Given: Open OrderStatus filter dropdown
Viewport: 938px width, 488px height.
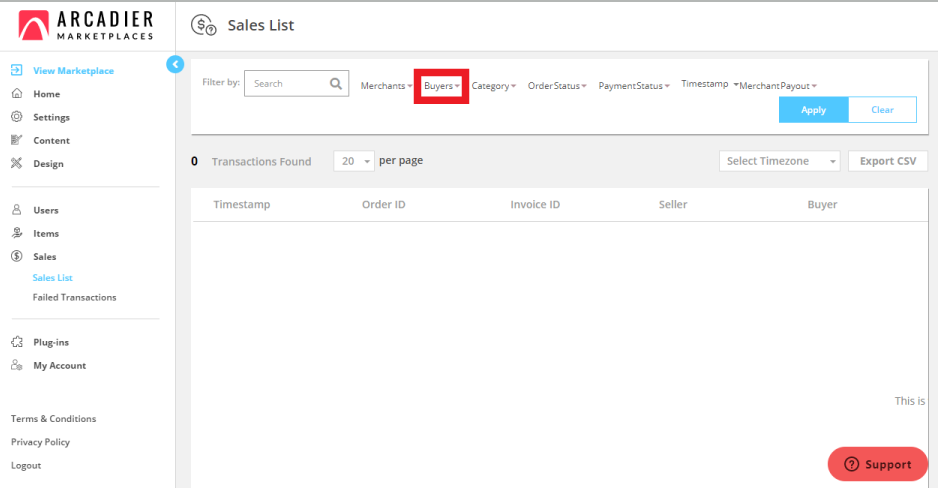Looking at the screenshot, I should (x=557, y=86).
